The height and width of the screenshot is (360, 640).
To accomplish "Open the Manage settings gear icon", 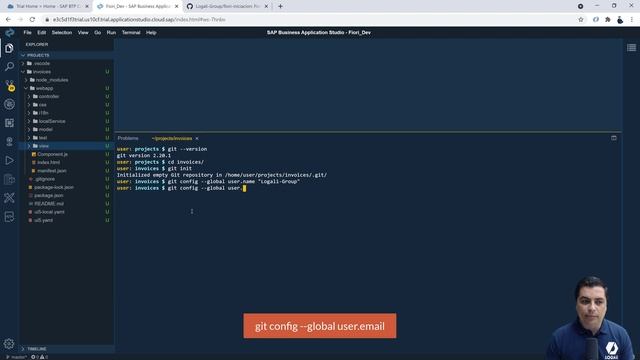I will click(9, 343).
